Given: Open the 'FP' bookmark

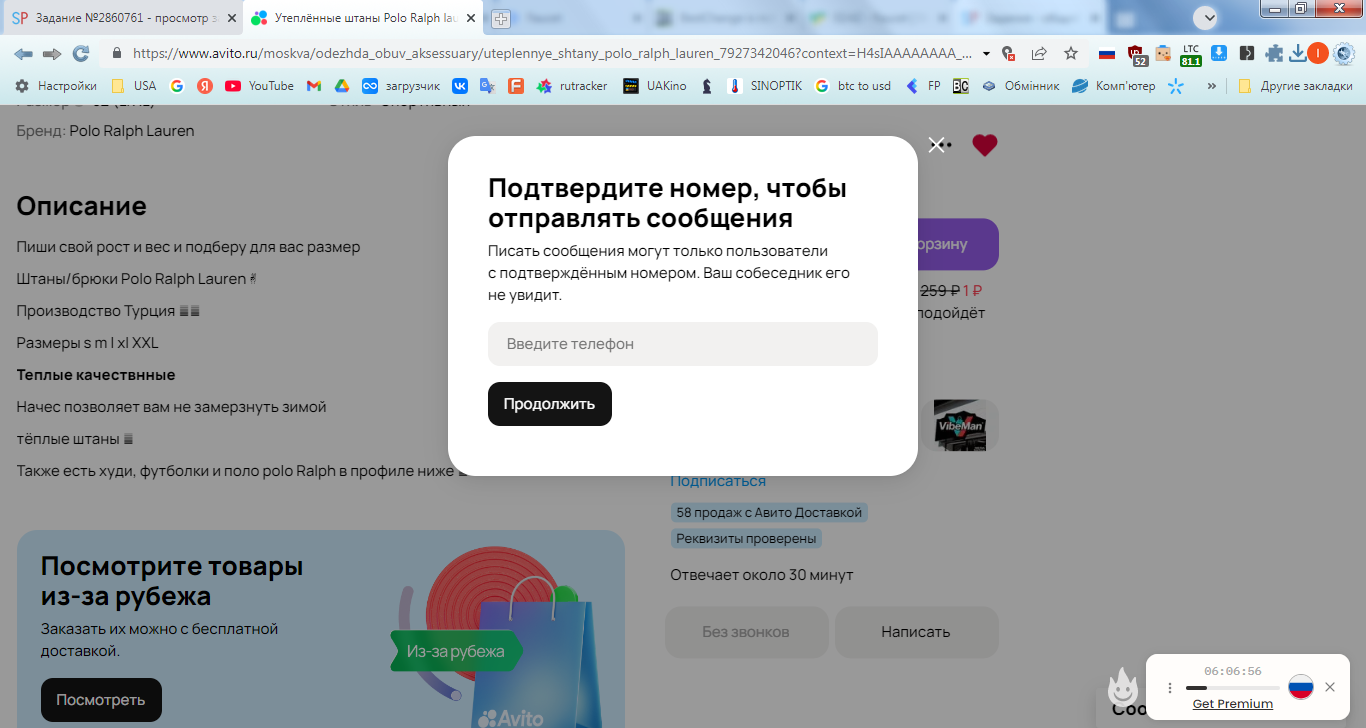Looking at the screenshot, I should 923,86.
